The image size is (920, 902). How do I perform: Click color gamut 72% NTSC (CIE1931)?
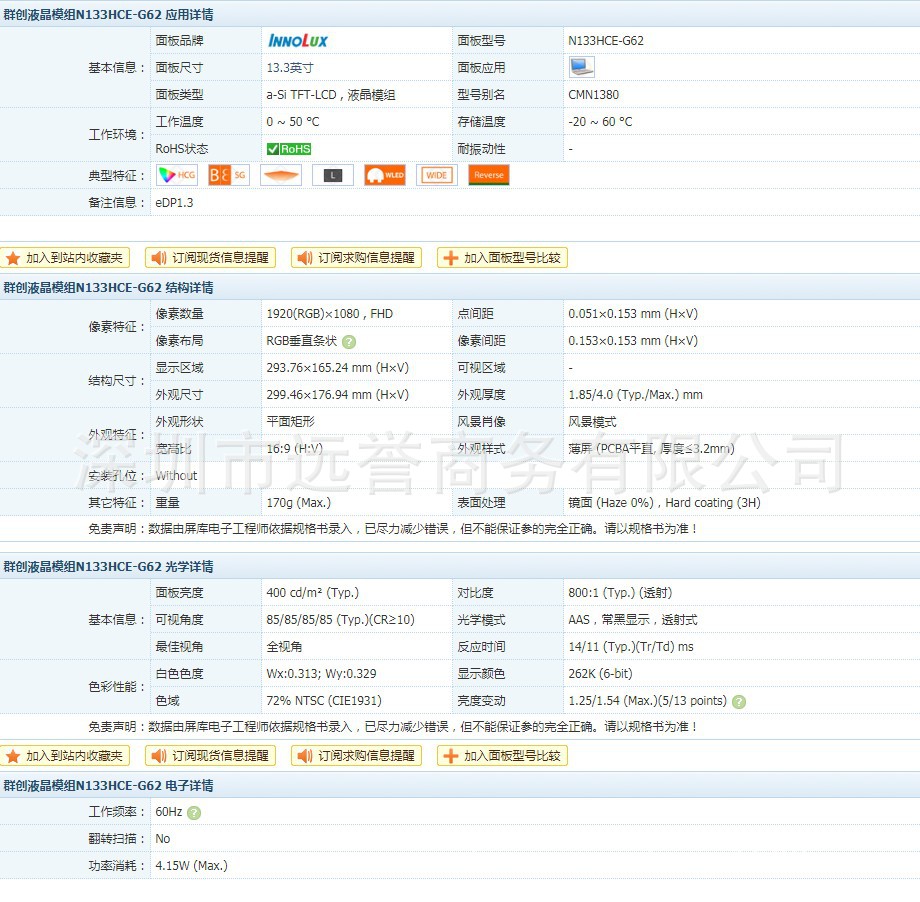[324, 700]
